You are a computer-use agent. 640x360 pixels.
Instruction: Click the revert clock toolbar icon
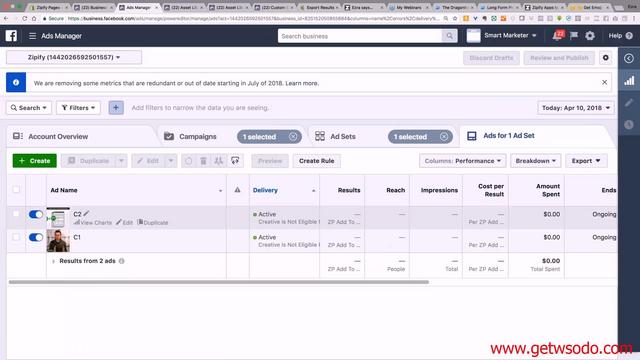(188, 161)
